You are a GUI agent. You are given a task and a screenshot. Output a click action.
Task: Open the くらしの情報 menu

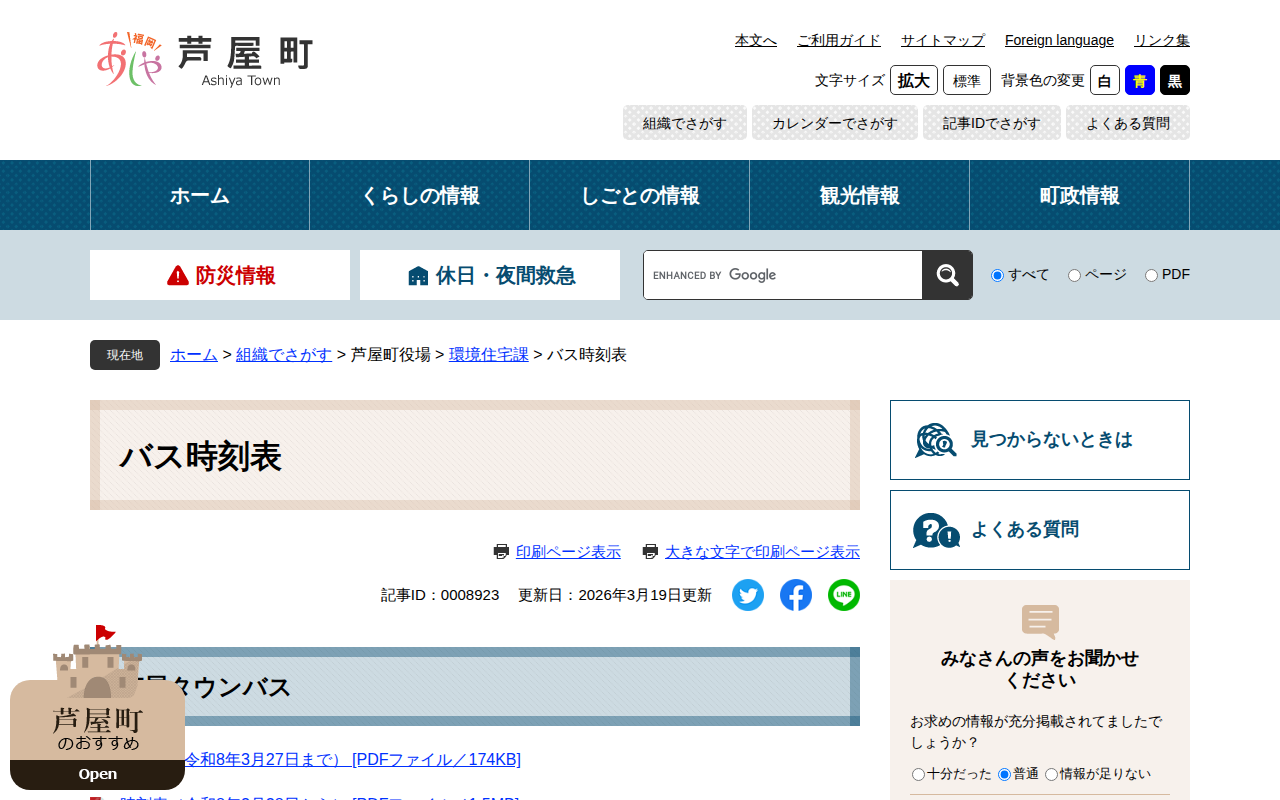pos(420,195)
